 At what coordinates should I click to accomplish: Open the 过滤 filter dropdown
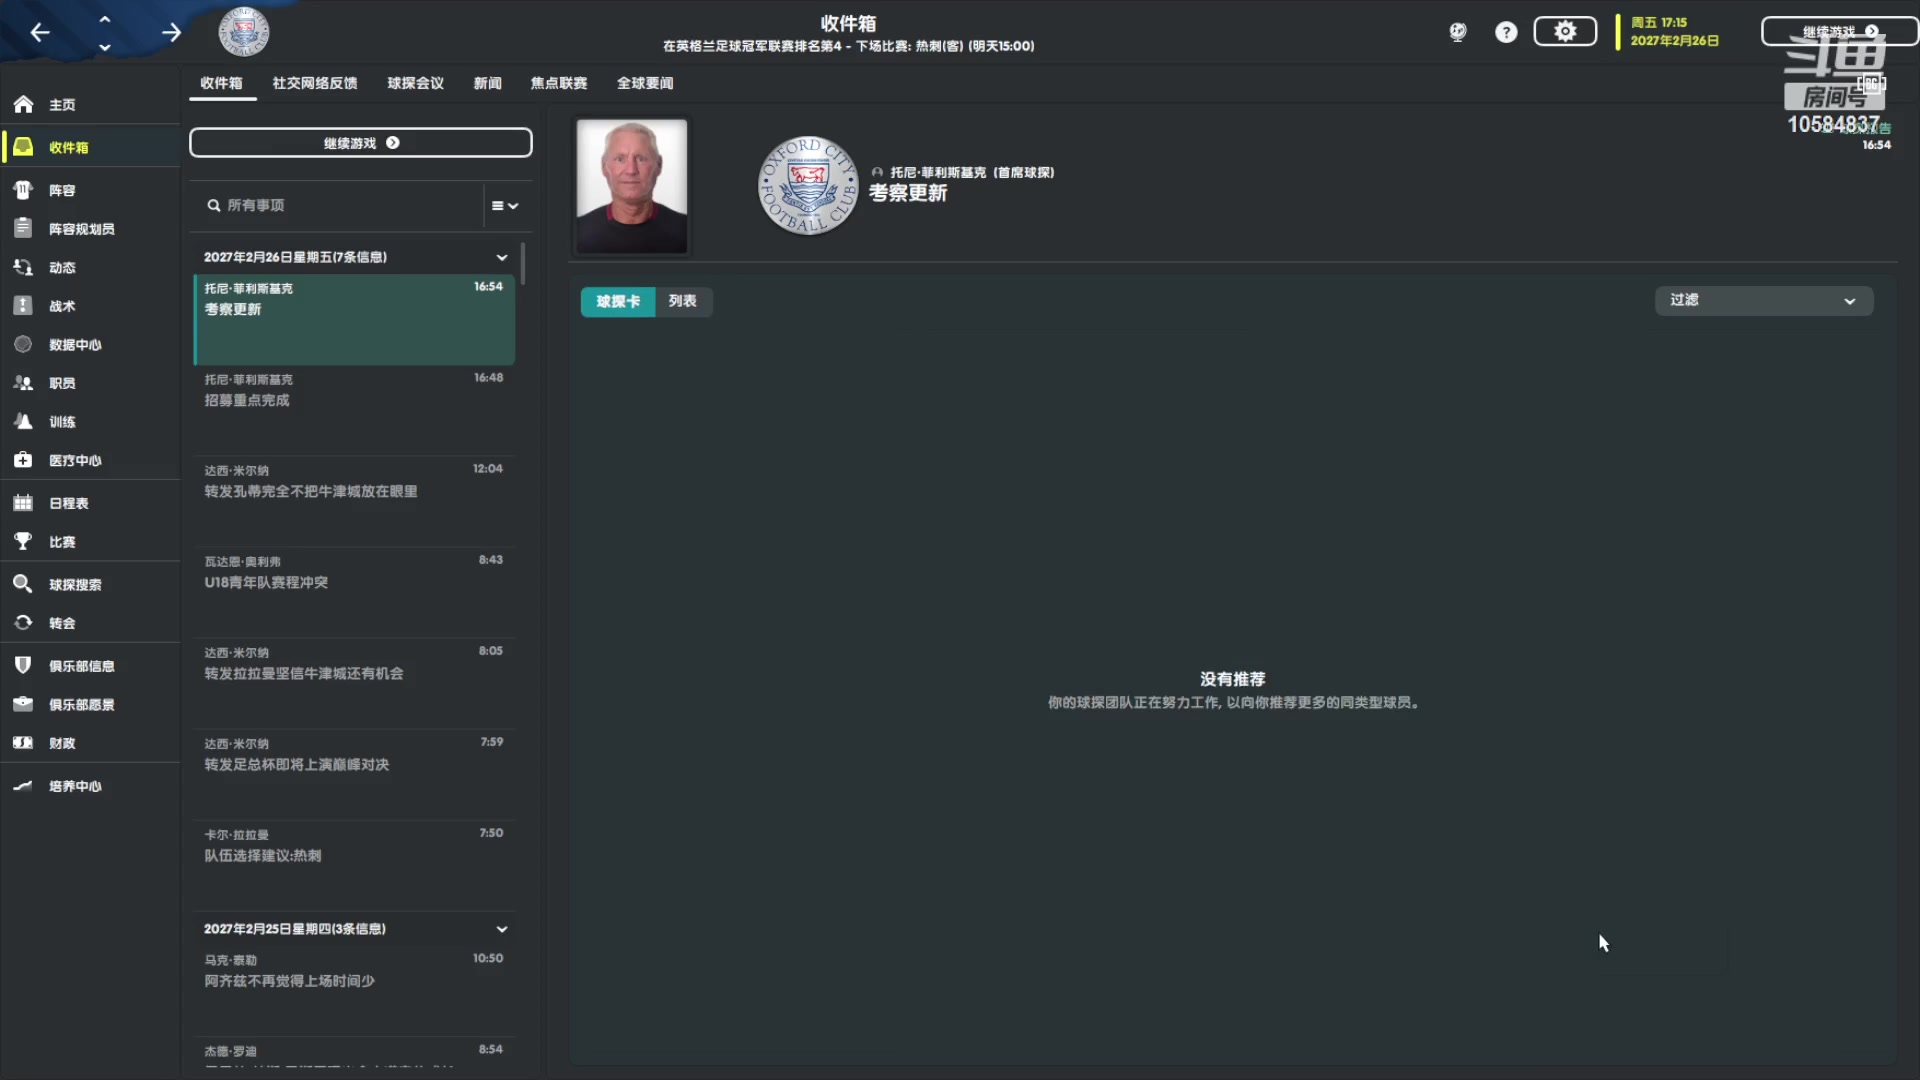1763,300
